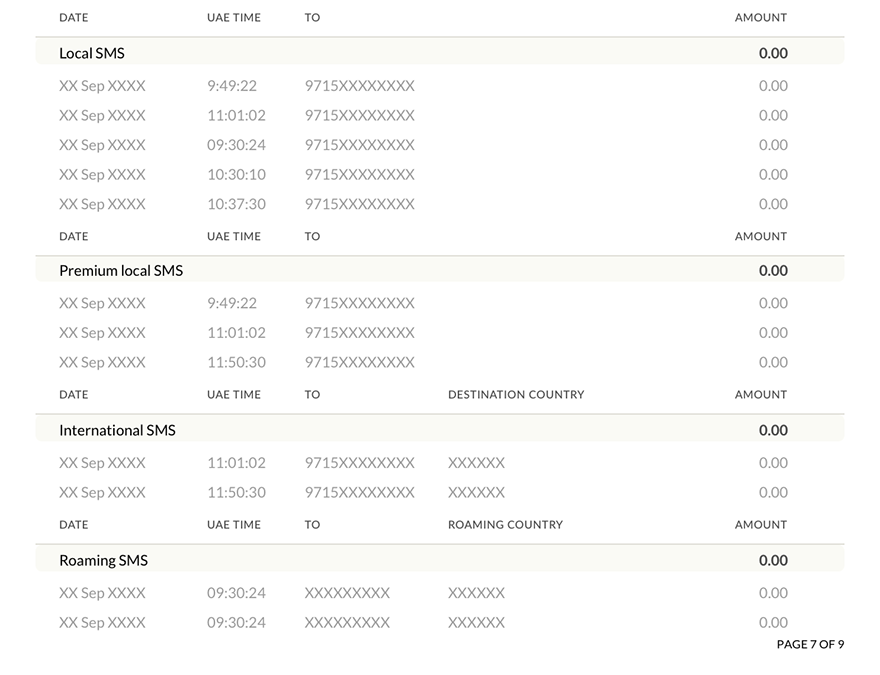
Task: Click the topmost AMOUNT column header
Action: click(x=761, y=17)
